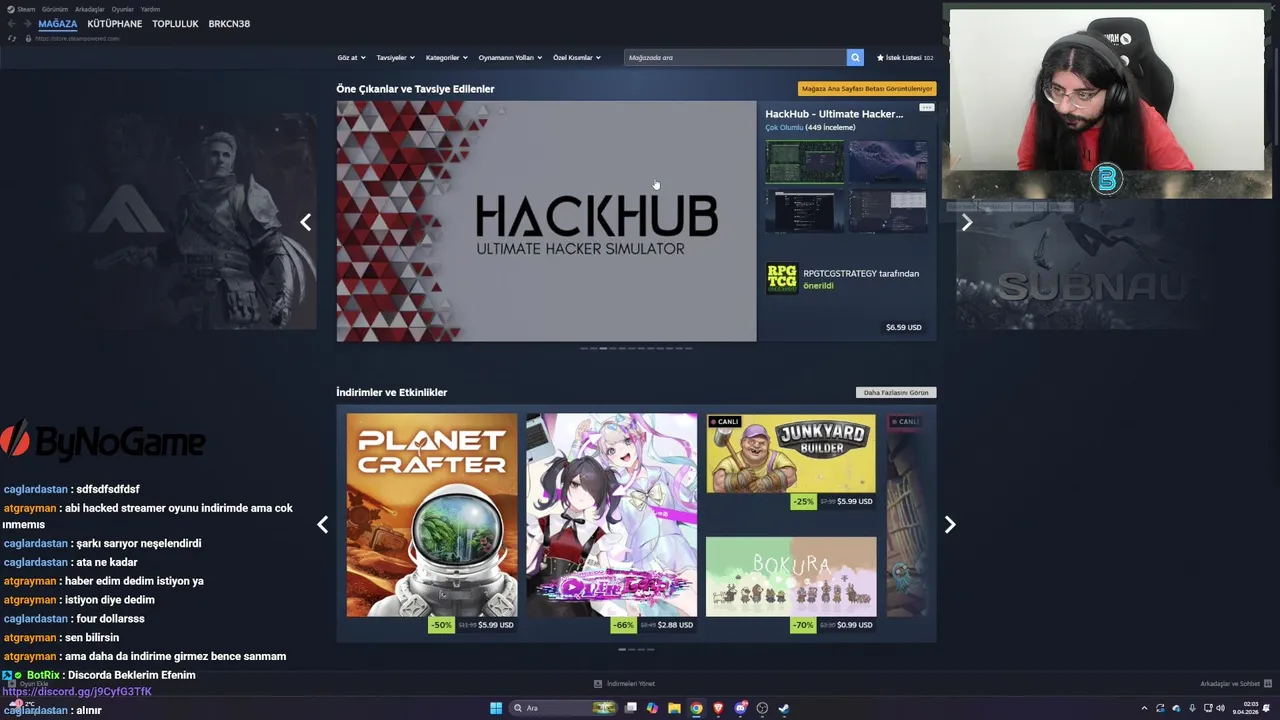Click the Windows taskbar Ara search box
This screenshot has width=1280, height=720.
(x=564, y=708)
